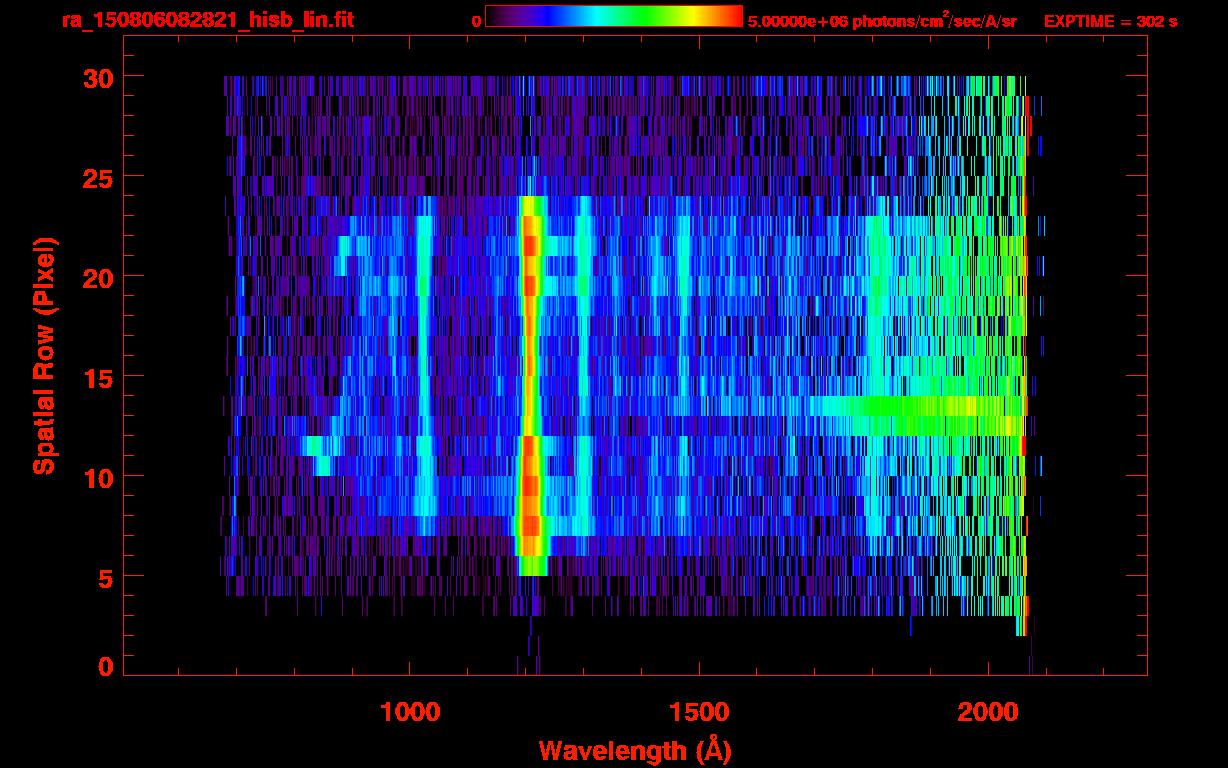Click the 1000 wavelength tick label
This screenshot has width=1228, height=768.
point(410,712)
